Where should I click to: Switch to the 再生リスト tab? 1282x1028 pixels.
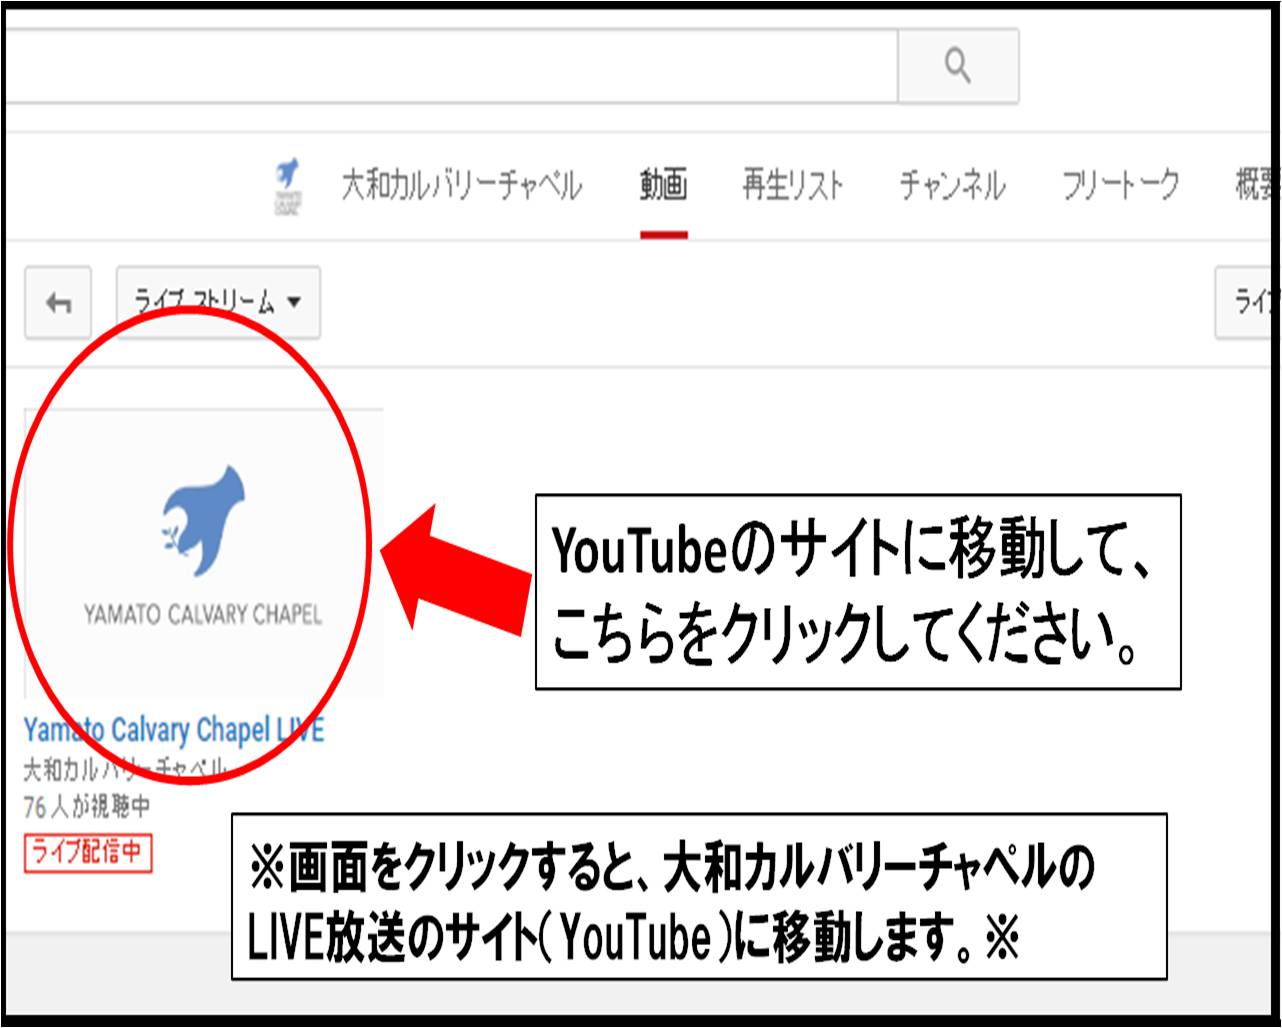[793, 185]
